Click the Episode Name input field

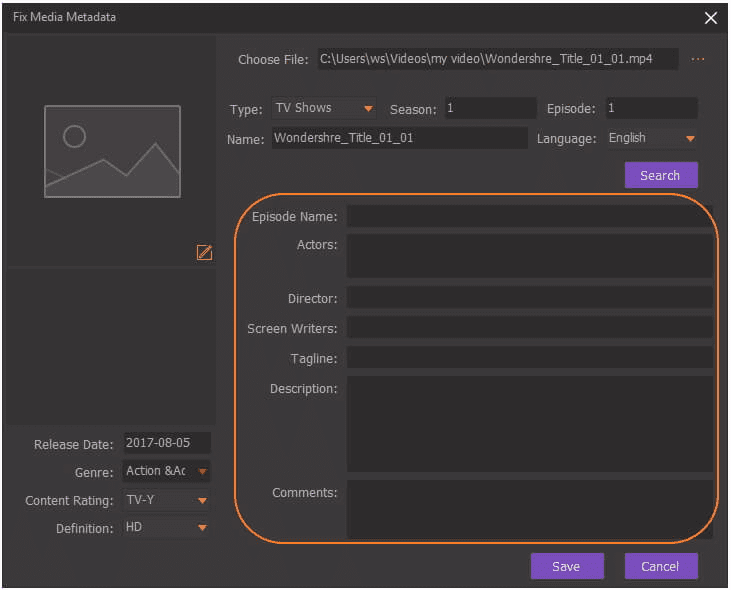(x=529, y=216)
